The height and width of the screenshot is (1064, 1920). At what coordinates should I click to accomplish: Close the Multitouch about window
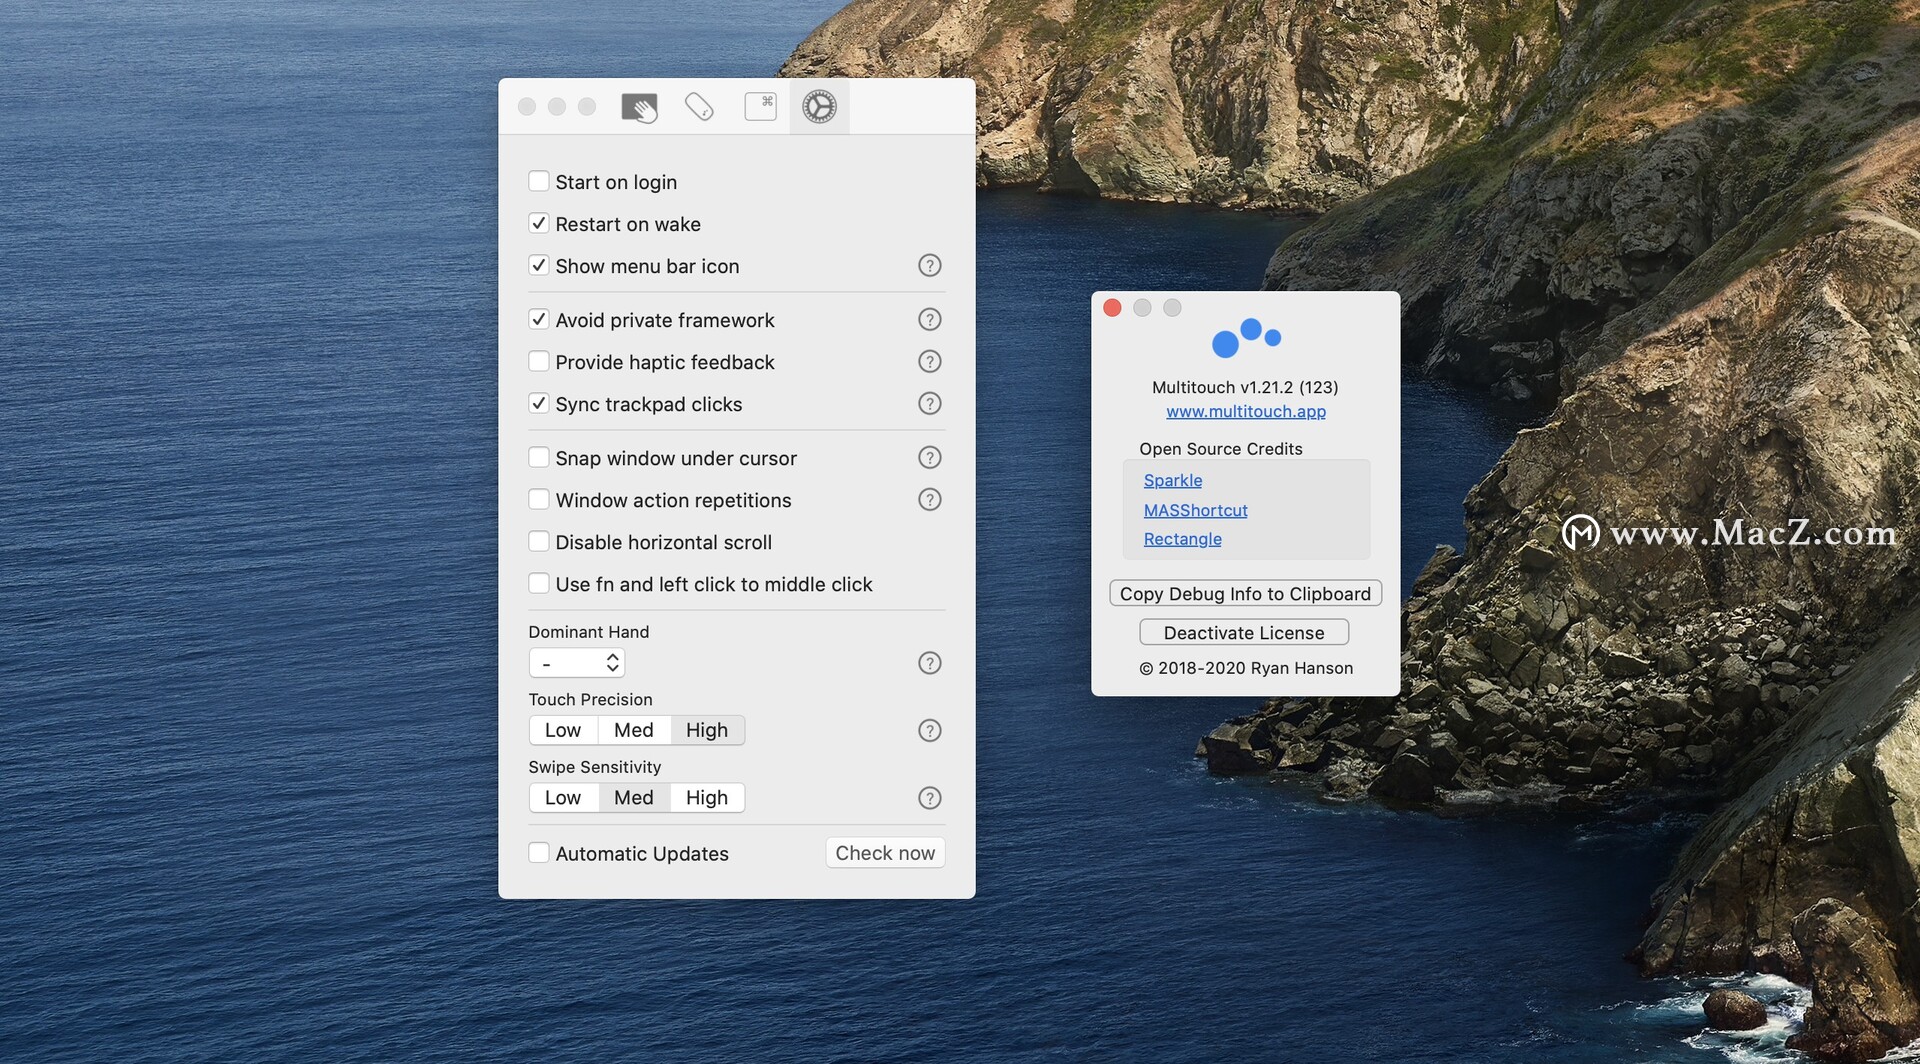pyautogui.click(x=1112, y=308)
